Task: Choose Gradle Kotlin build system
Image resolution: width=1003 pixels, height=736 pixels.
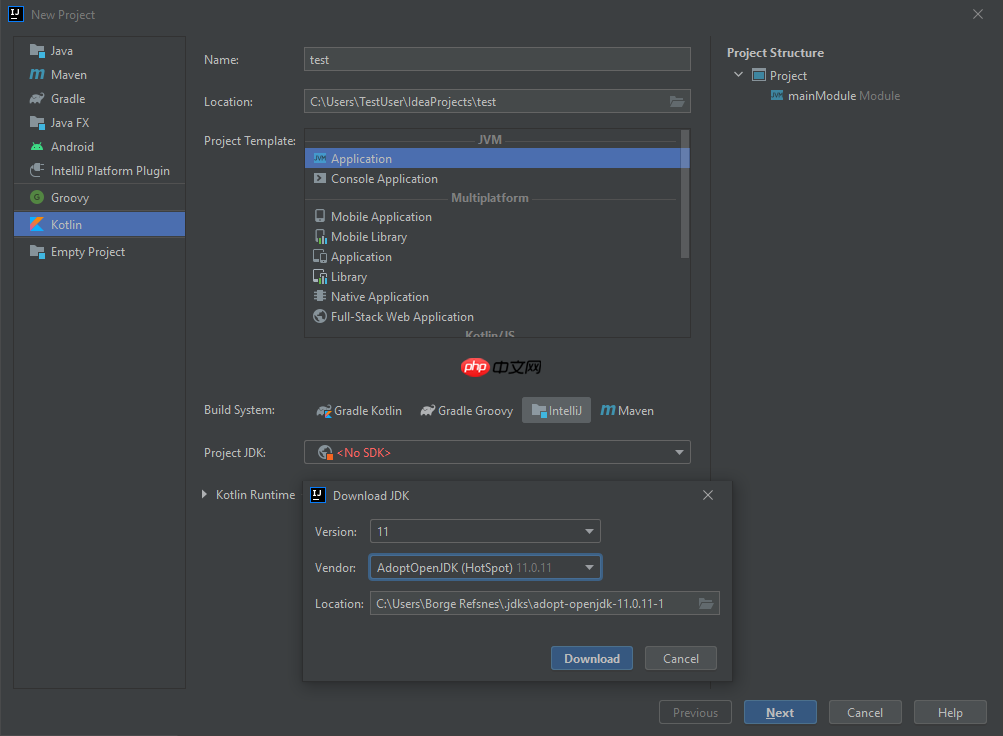Action: point(359,411)
